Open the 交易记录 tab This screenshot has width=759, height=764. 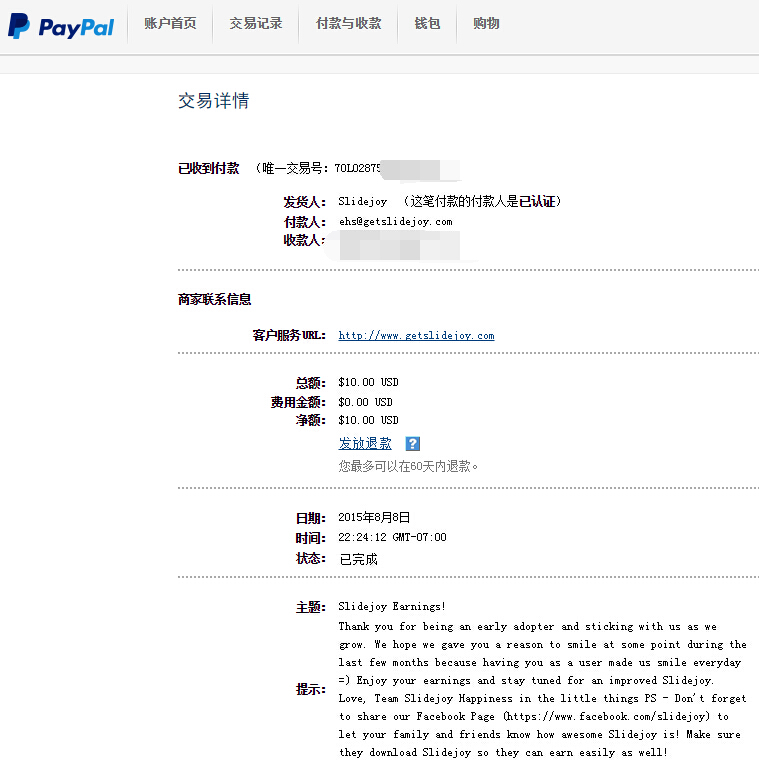click(256, 23)
